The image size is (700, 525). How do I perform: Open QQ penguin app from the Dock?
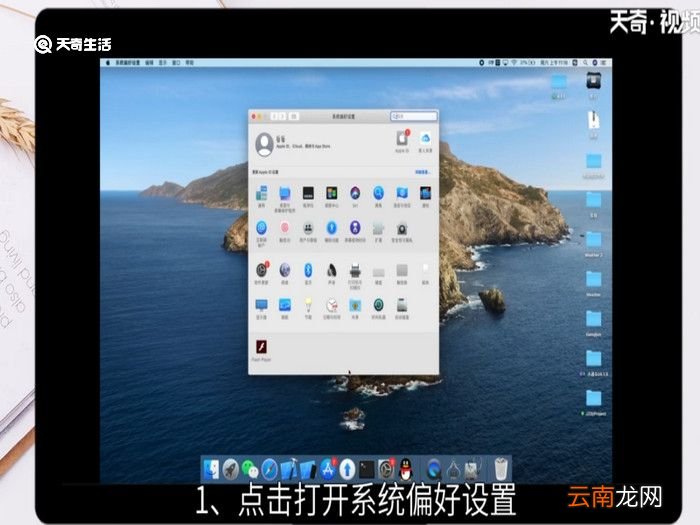tap(406, 469)
